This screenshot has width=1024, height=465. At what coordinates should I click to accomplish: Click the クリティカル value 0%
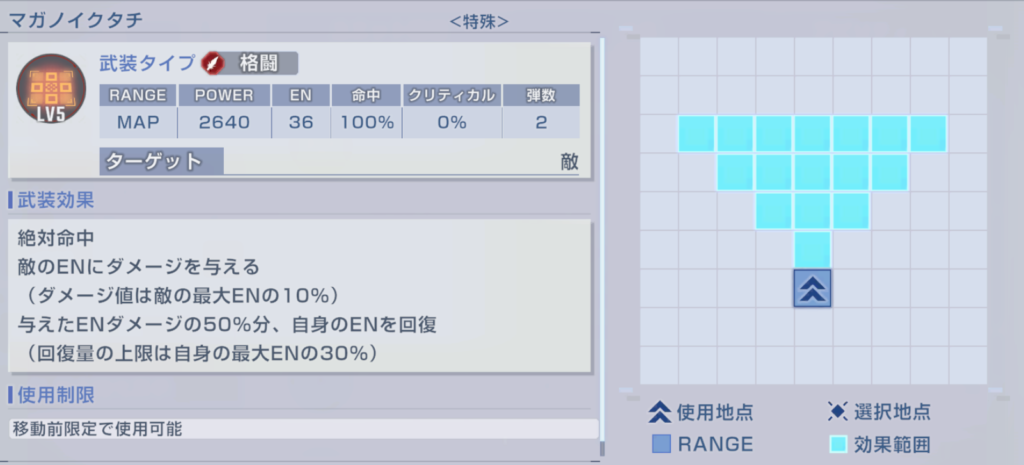pos(451,123)
